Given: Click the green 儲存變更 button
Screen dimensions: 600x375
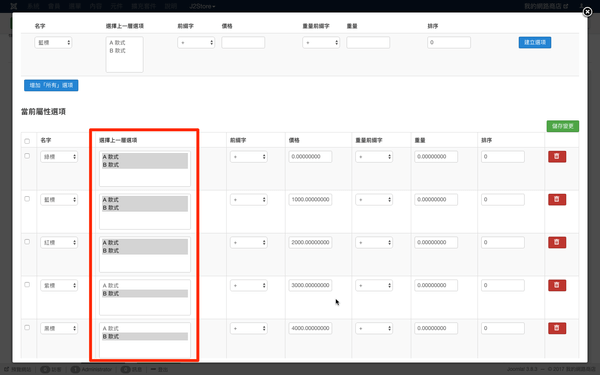Looking at the screenshot, I should [x=562, y=126].
